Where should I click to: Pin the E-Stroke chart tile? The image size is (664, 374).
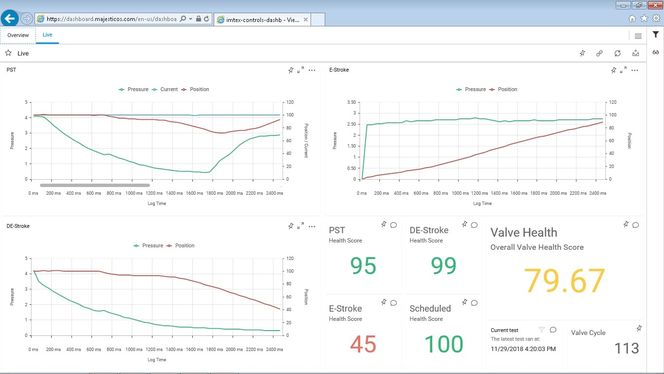[613, 70]
